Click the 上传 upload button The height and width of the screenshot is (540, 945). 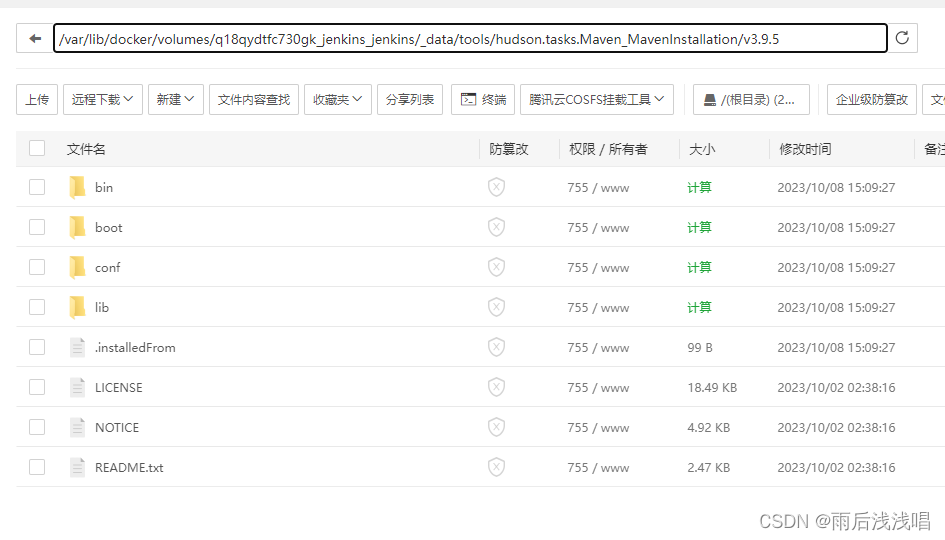tap(37, 99)
